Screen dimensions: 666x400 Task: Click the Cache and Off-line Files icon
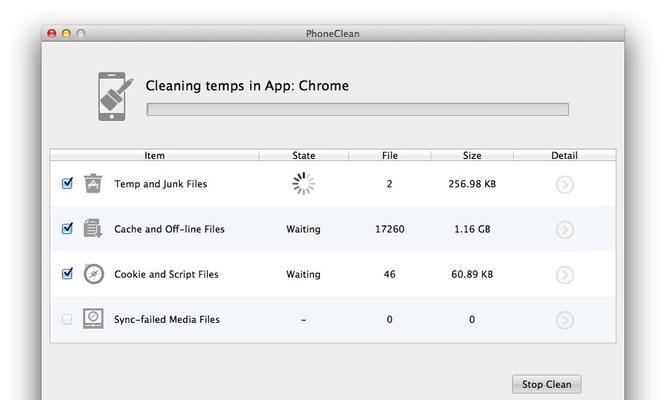pos(93,228)
